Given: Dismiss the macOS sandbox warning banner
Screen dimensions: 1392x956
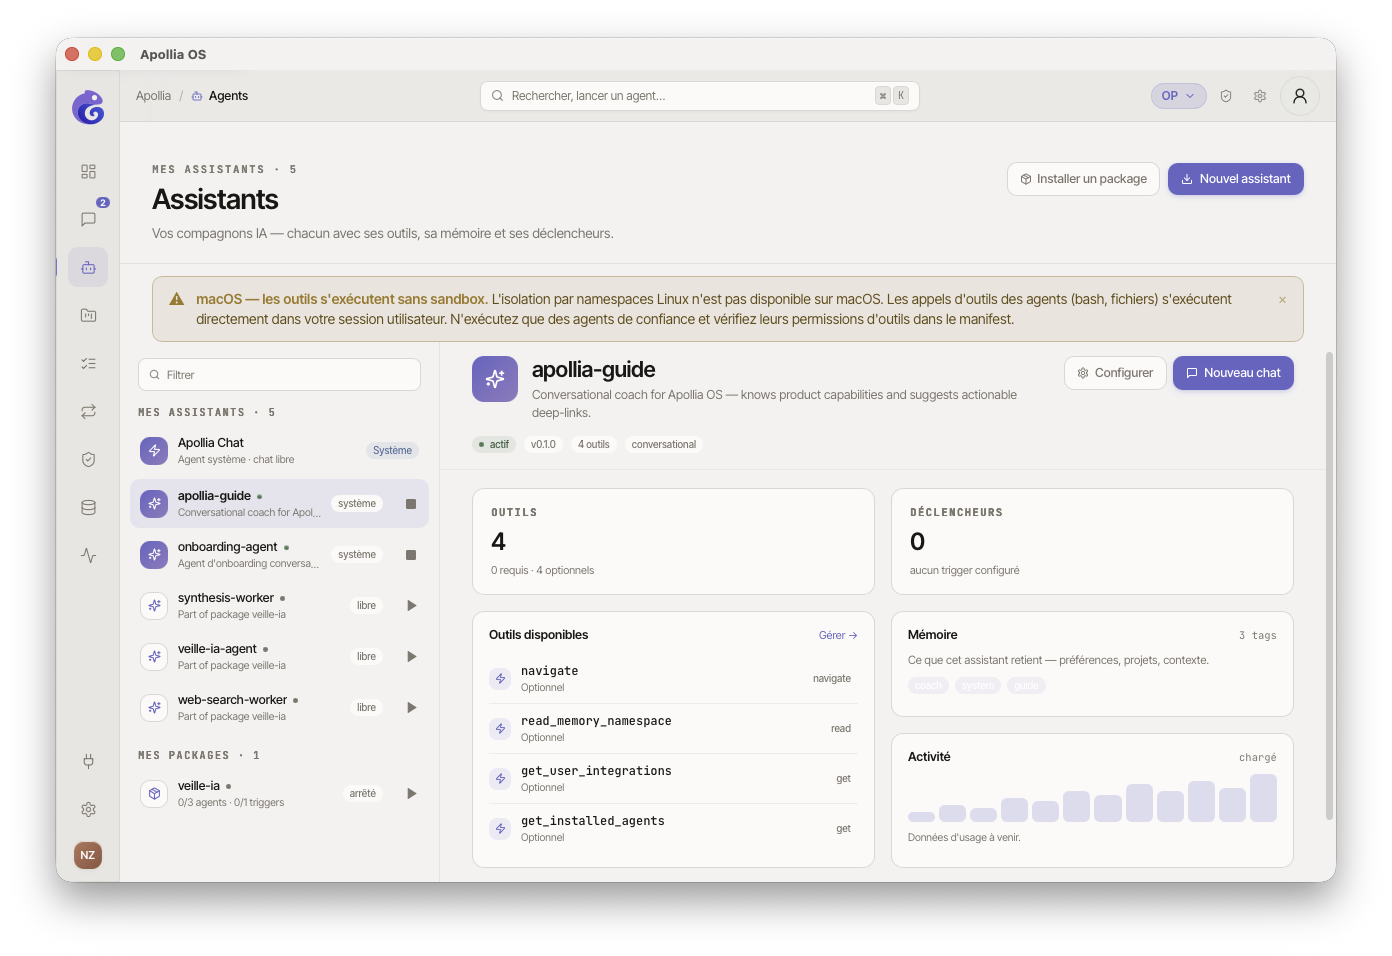Looking at the screenshot, I should pyautogui.click(x=1282, y=300).
